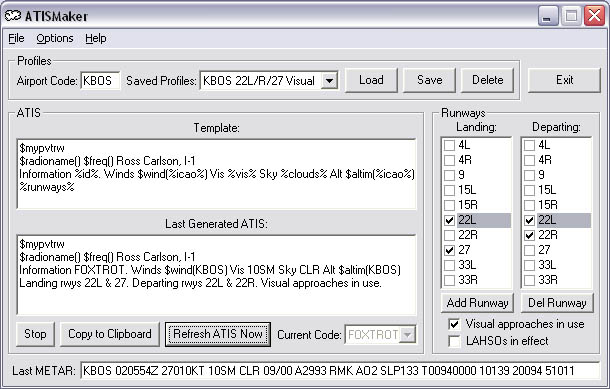
Task: Expand the Current Code dropdown
Action: pos(407,335)
